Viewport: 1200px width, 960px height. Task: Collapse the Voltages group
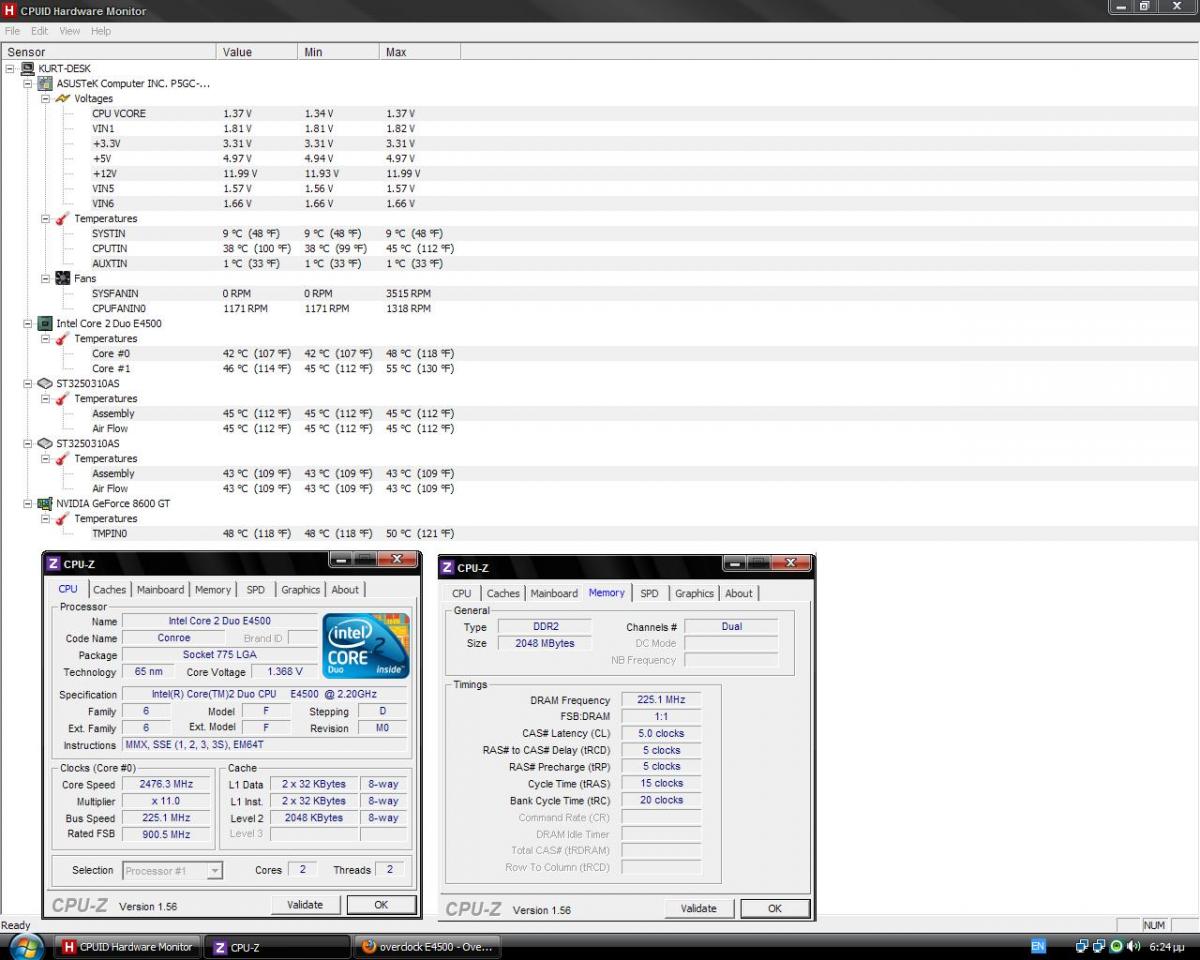coord(45,98)
